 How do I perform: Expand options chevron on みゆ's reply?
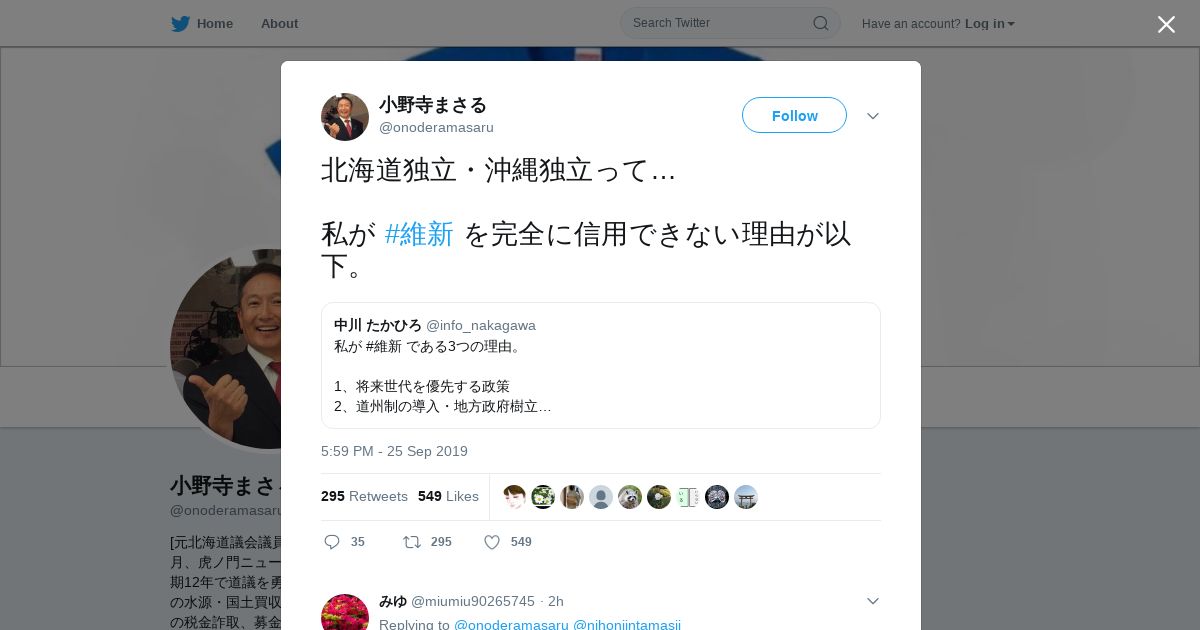coord(873,601)
